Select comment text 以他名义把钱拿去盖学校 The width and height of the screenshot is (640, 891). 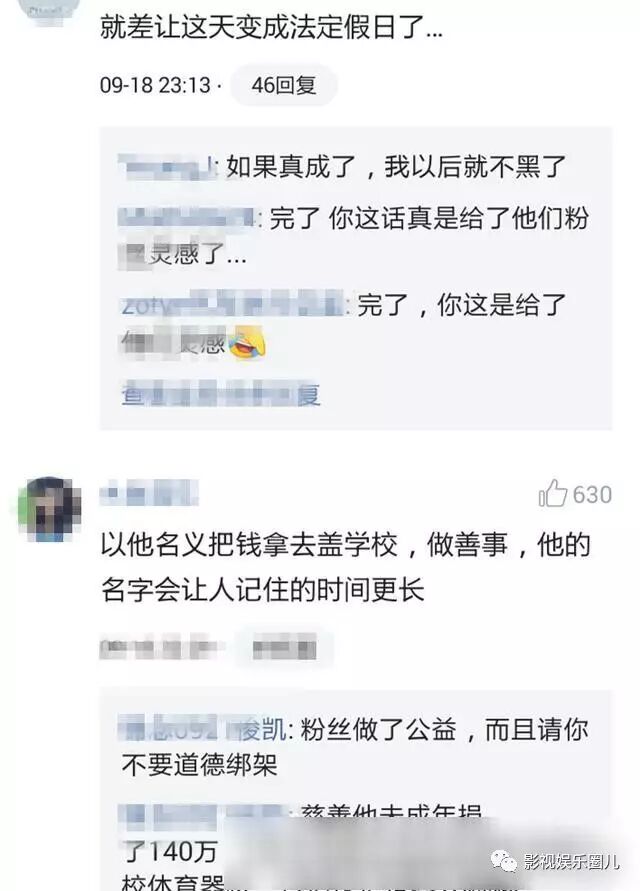coord(250,544)
